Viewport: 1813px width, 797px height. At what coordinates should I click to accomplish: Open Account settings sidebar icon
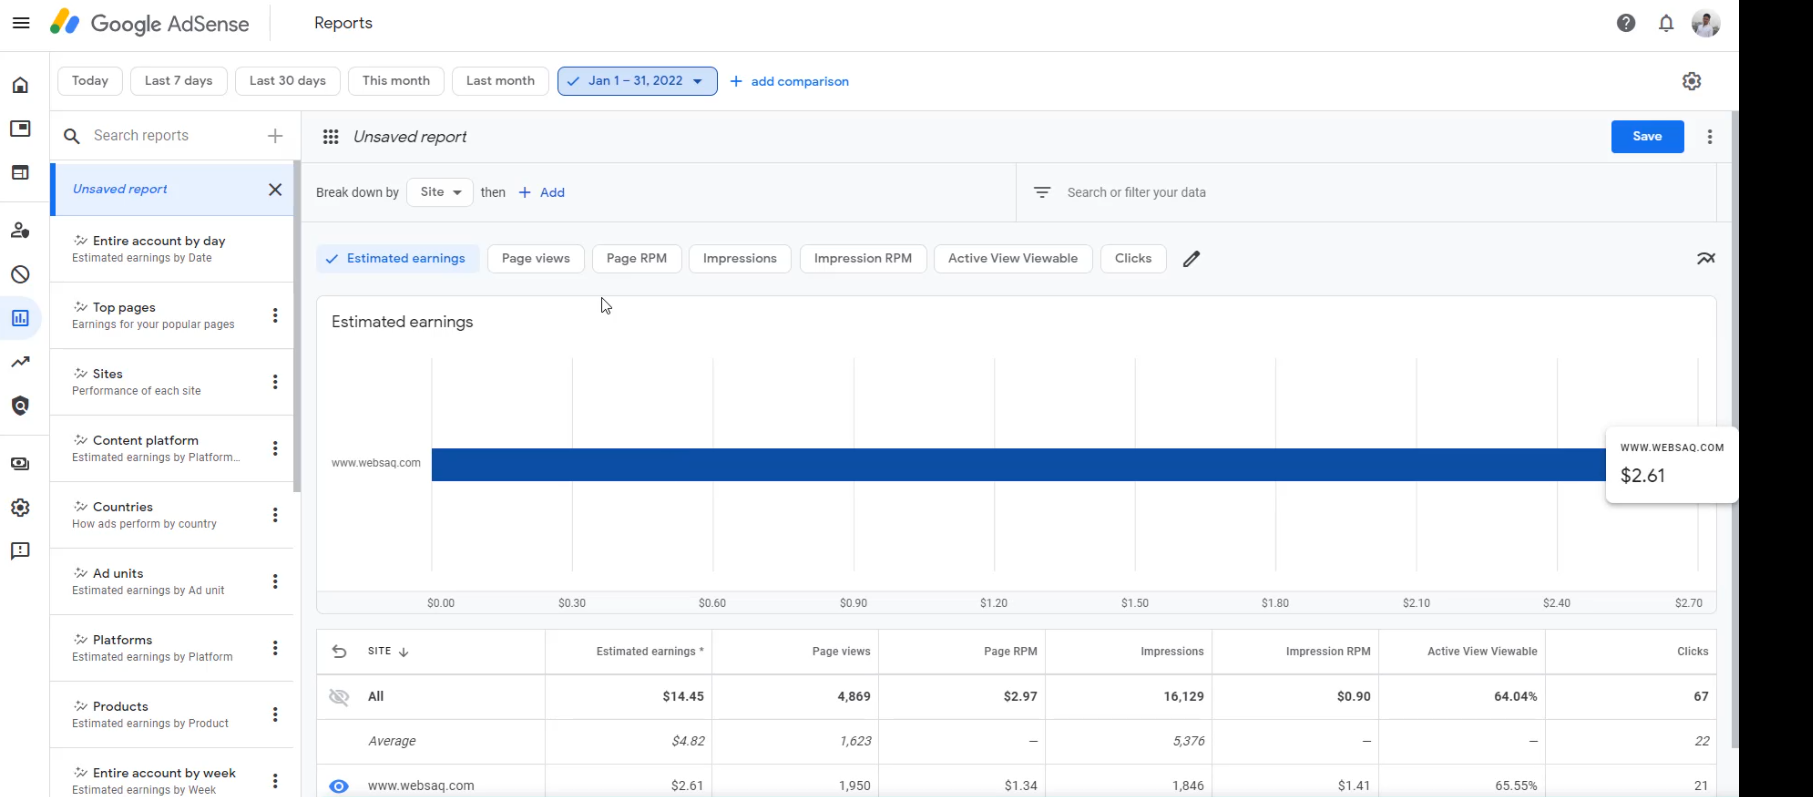pos(20,508)
